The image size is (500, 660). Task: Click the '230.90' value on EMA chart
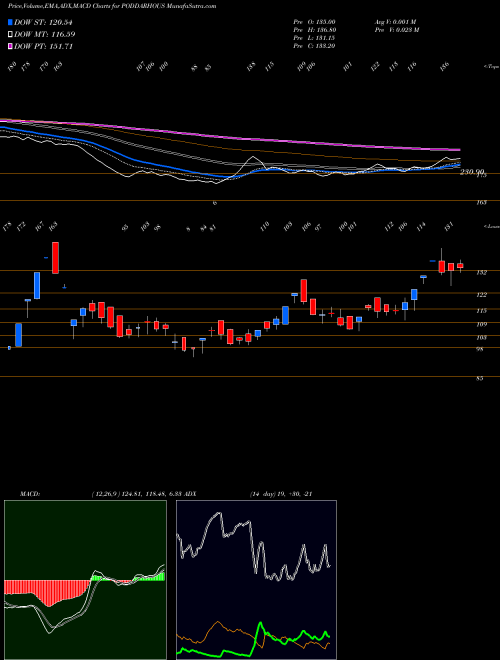pos(472,172)
